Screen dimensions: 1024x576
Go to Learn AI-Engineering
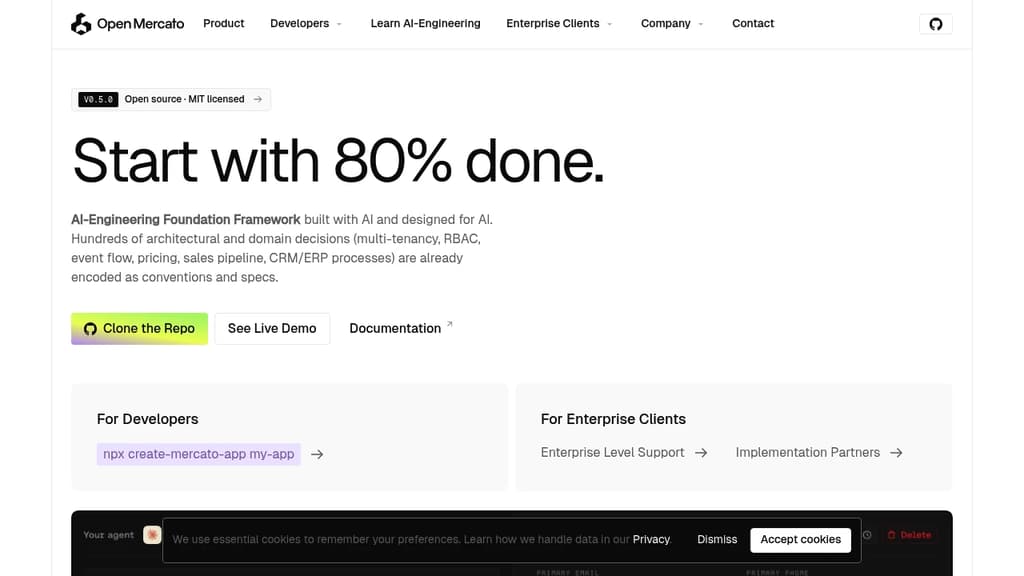coord(425,24)
